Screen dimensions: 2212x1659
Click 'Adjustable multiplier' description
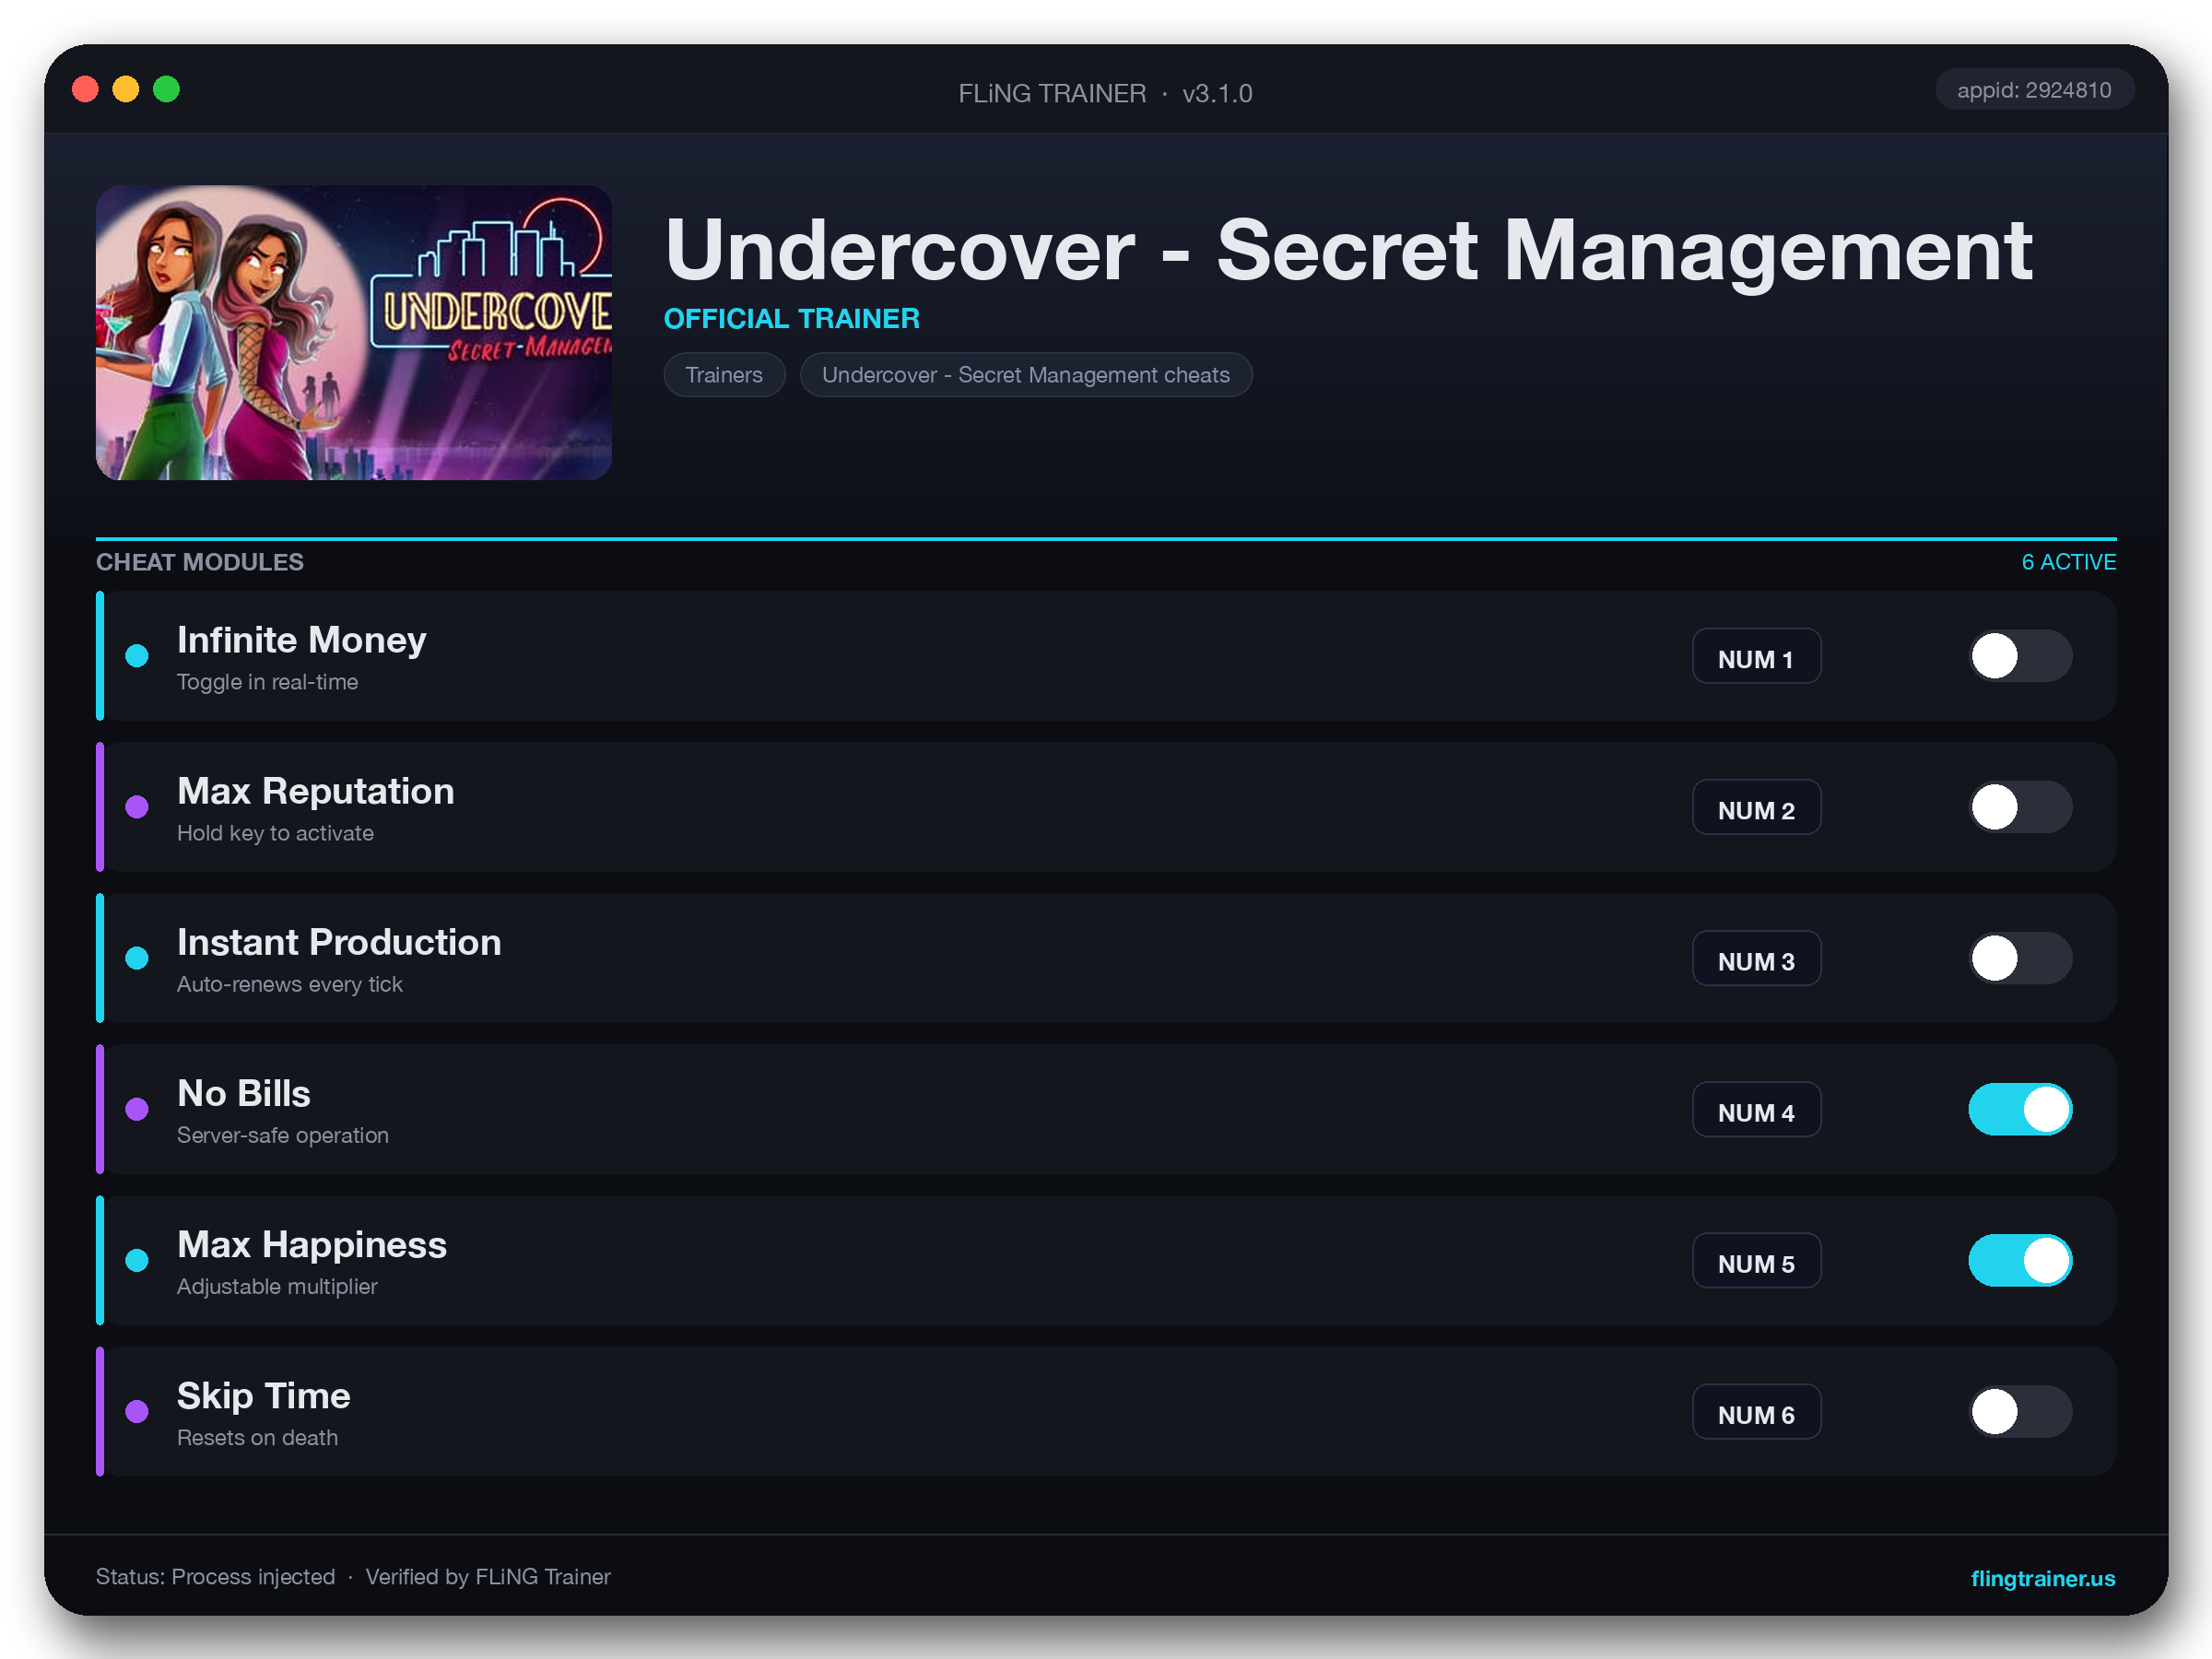point(278,1286)
